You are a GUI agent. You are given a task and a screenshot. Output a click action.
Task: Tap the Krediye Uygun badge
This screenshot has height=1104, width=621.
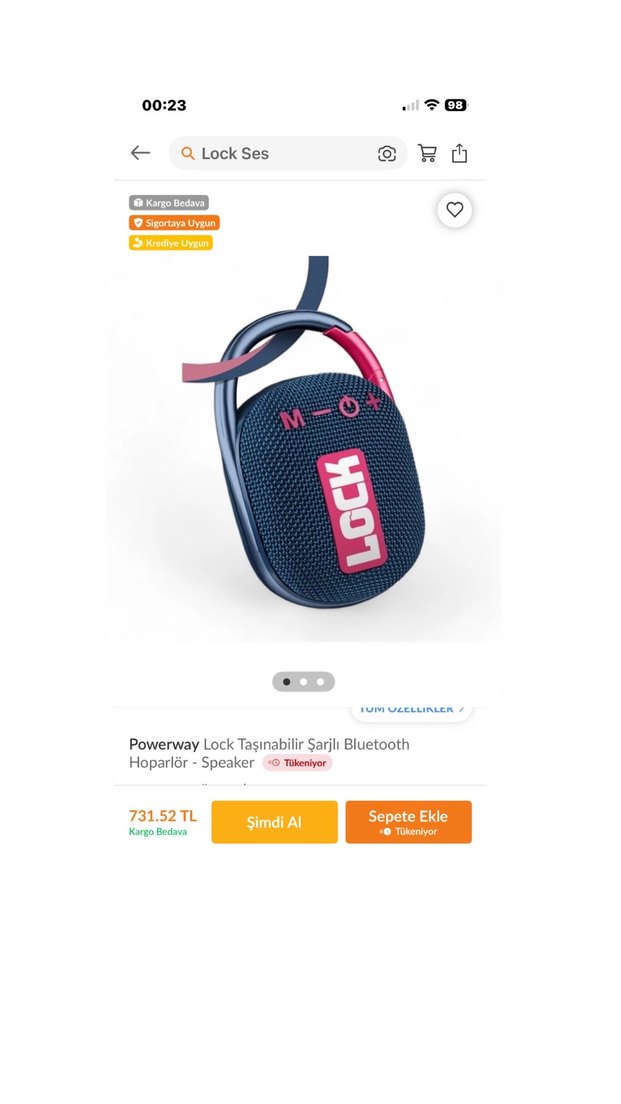pos(171,243)
